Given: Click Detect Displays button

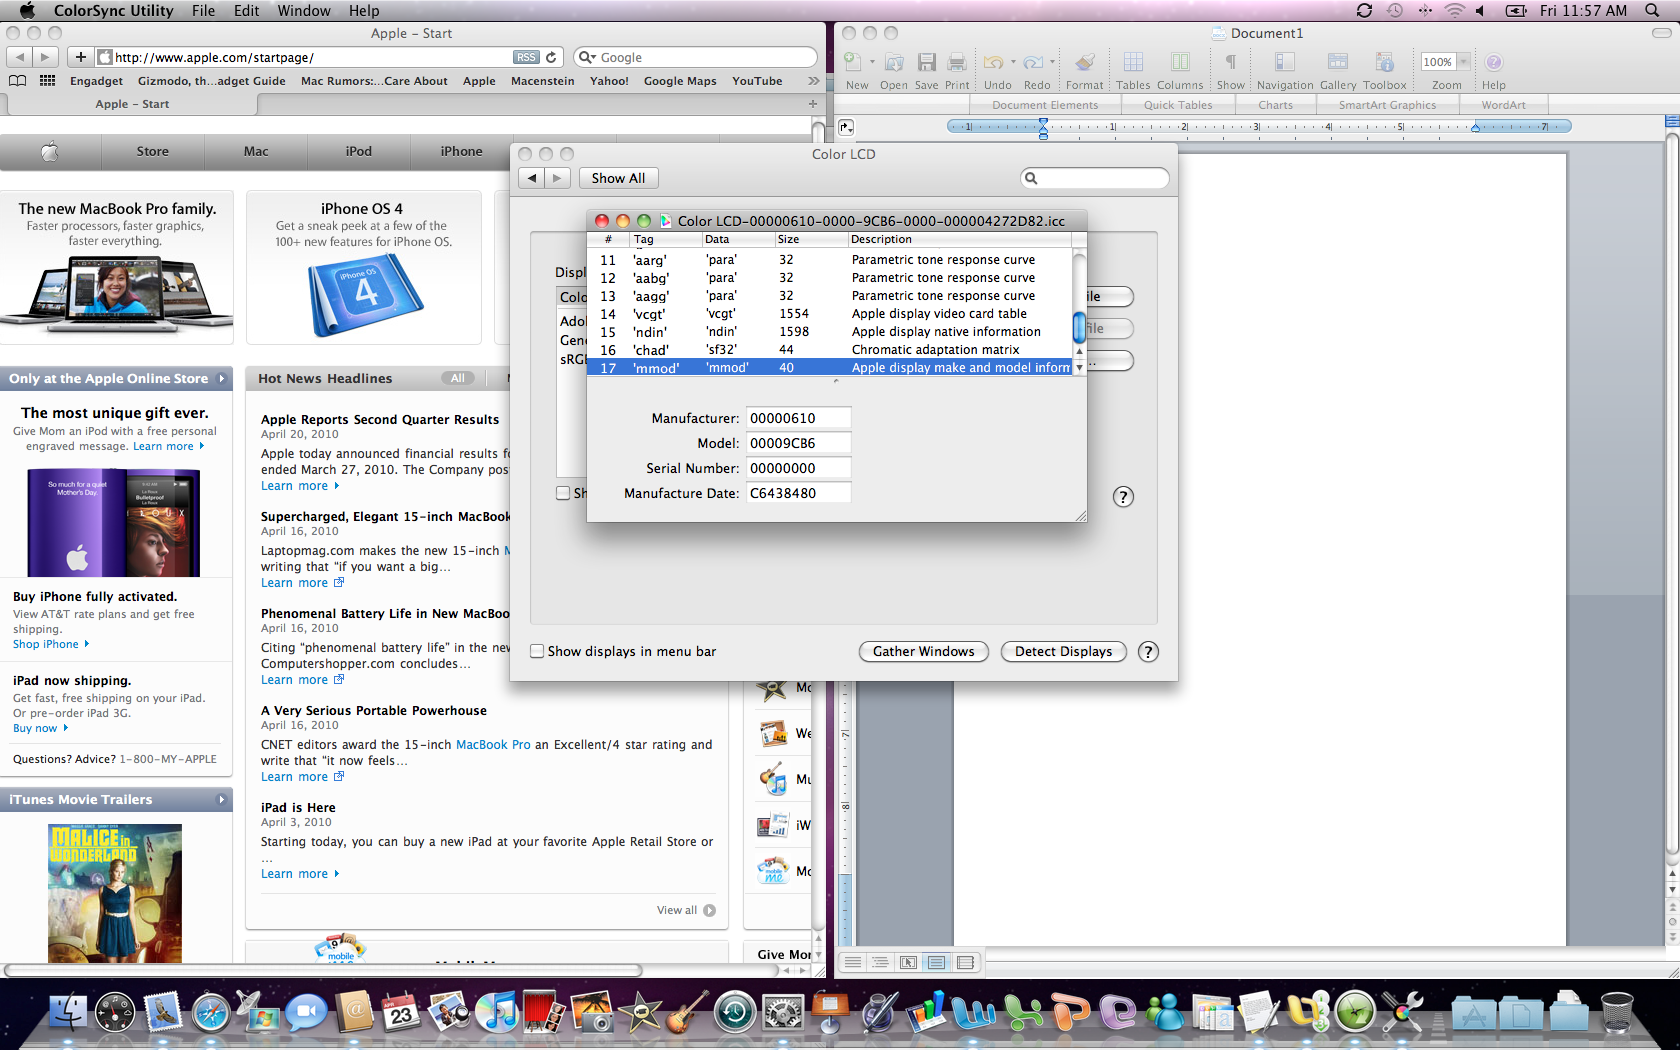Looking at the screenshot, I should pos(1063,651).
